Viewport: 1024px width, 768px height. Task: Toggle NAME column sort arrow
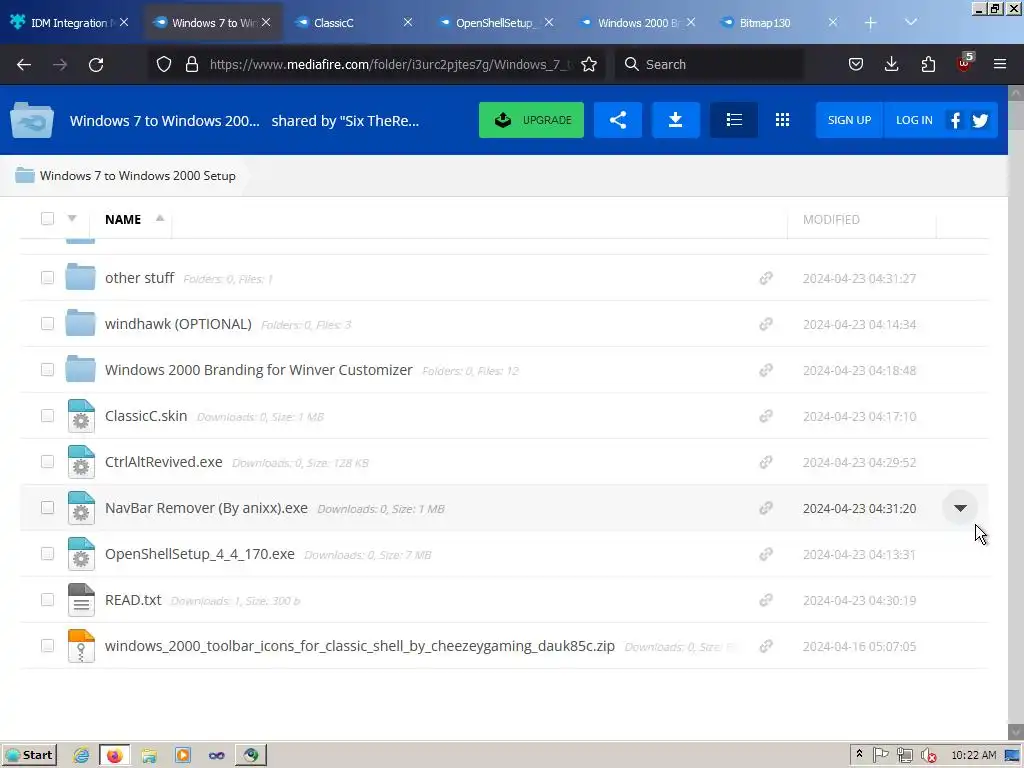(x=160, y=218)
